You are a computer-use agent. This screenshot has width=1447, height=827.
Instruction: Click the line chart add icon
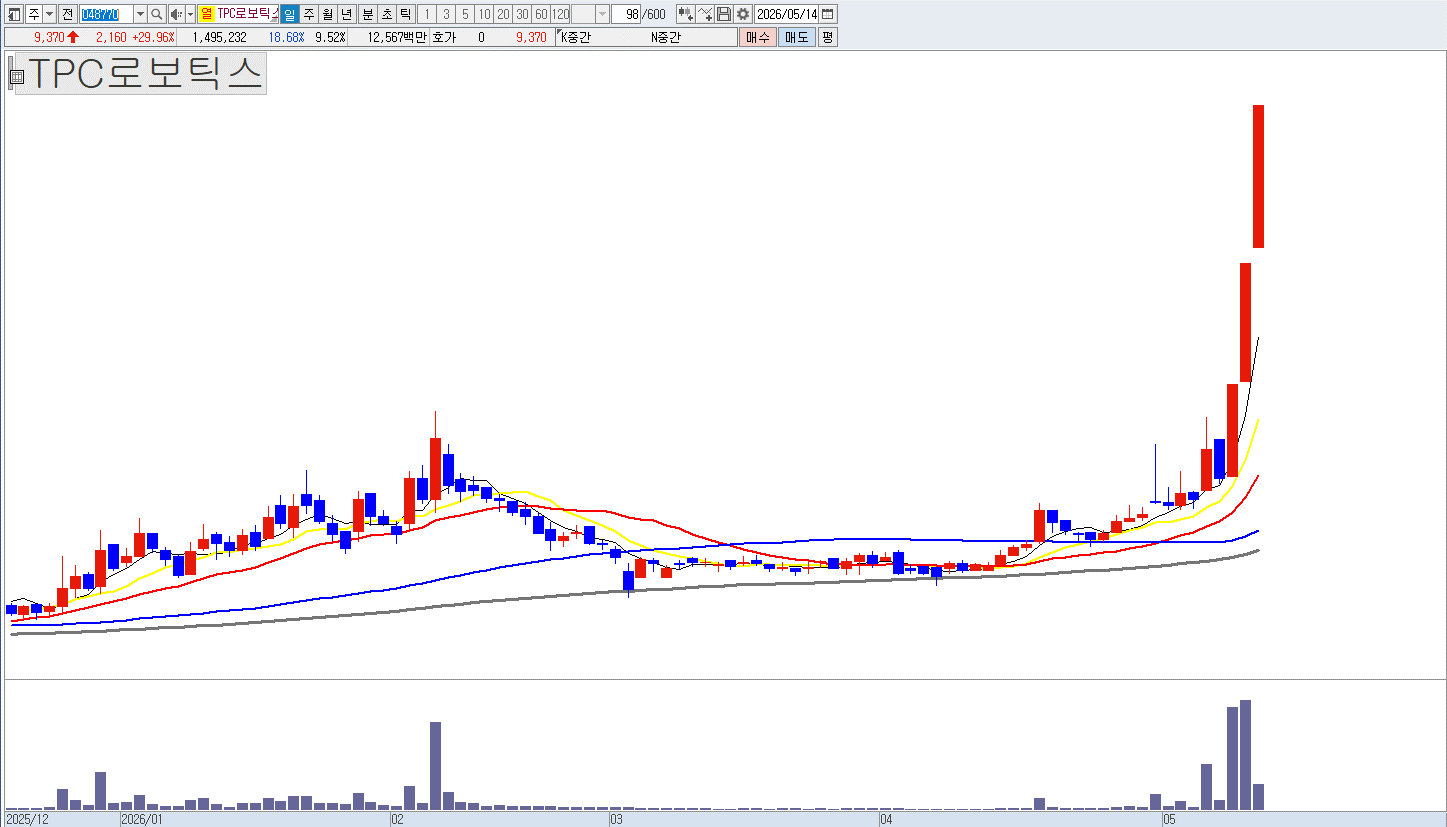pos(705,14)
